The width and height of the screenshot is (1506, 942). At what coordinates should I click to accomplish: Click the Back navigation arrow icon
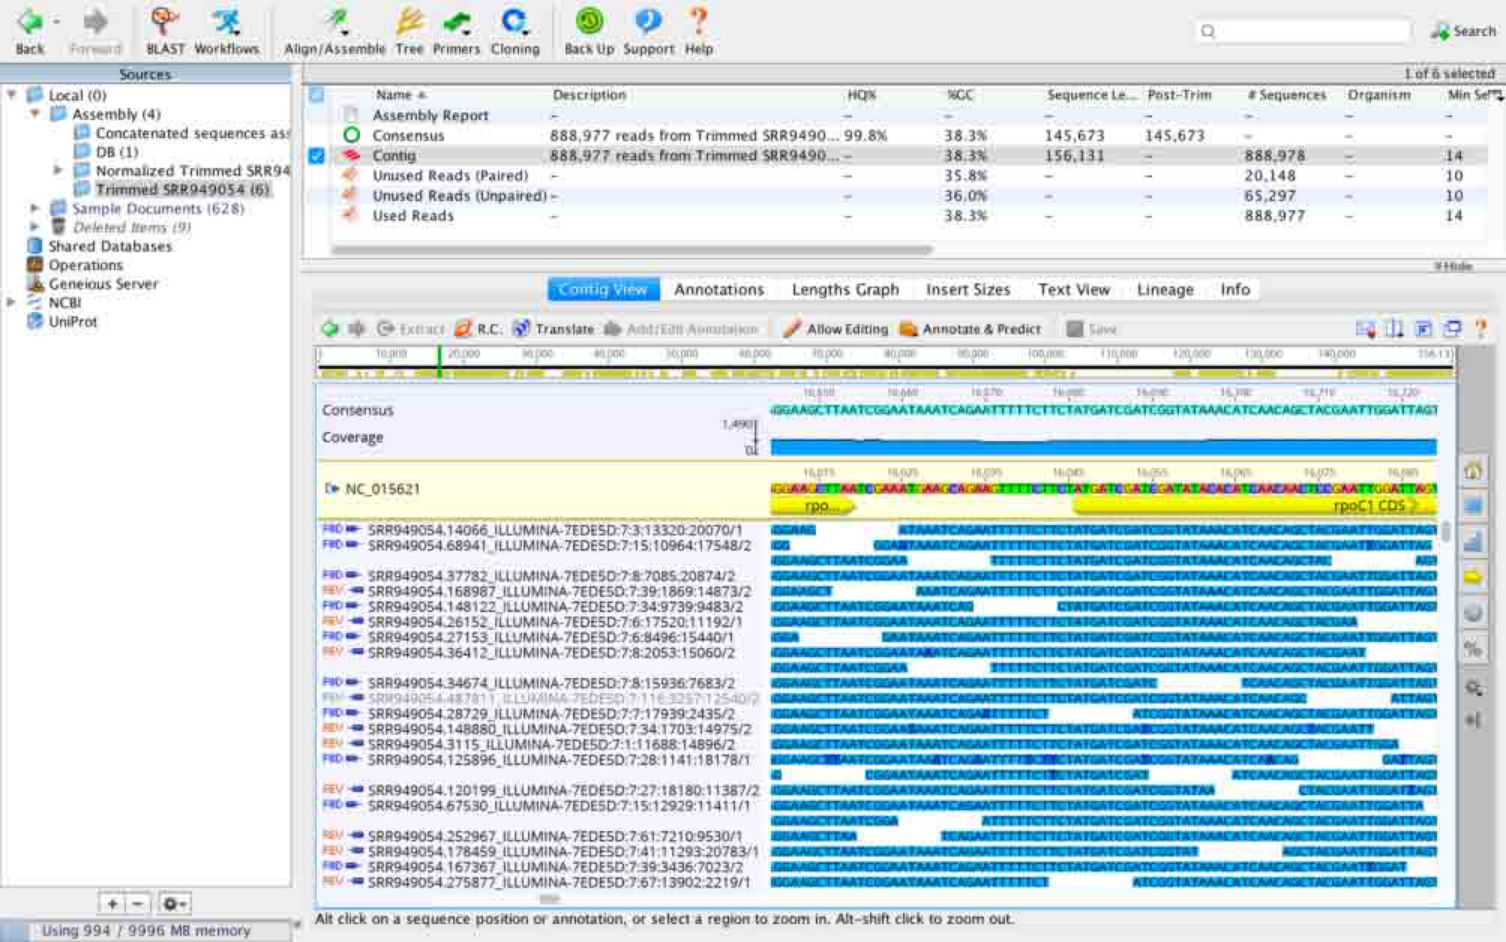pyautogui.click(x=29, y=21)
